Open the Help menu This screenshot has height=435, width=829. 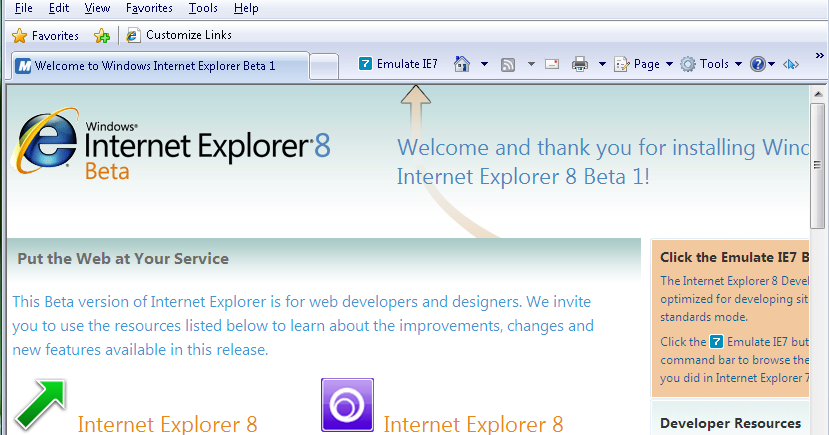[x=246, y=8]
